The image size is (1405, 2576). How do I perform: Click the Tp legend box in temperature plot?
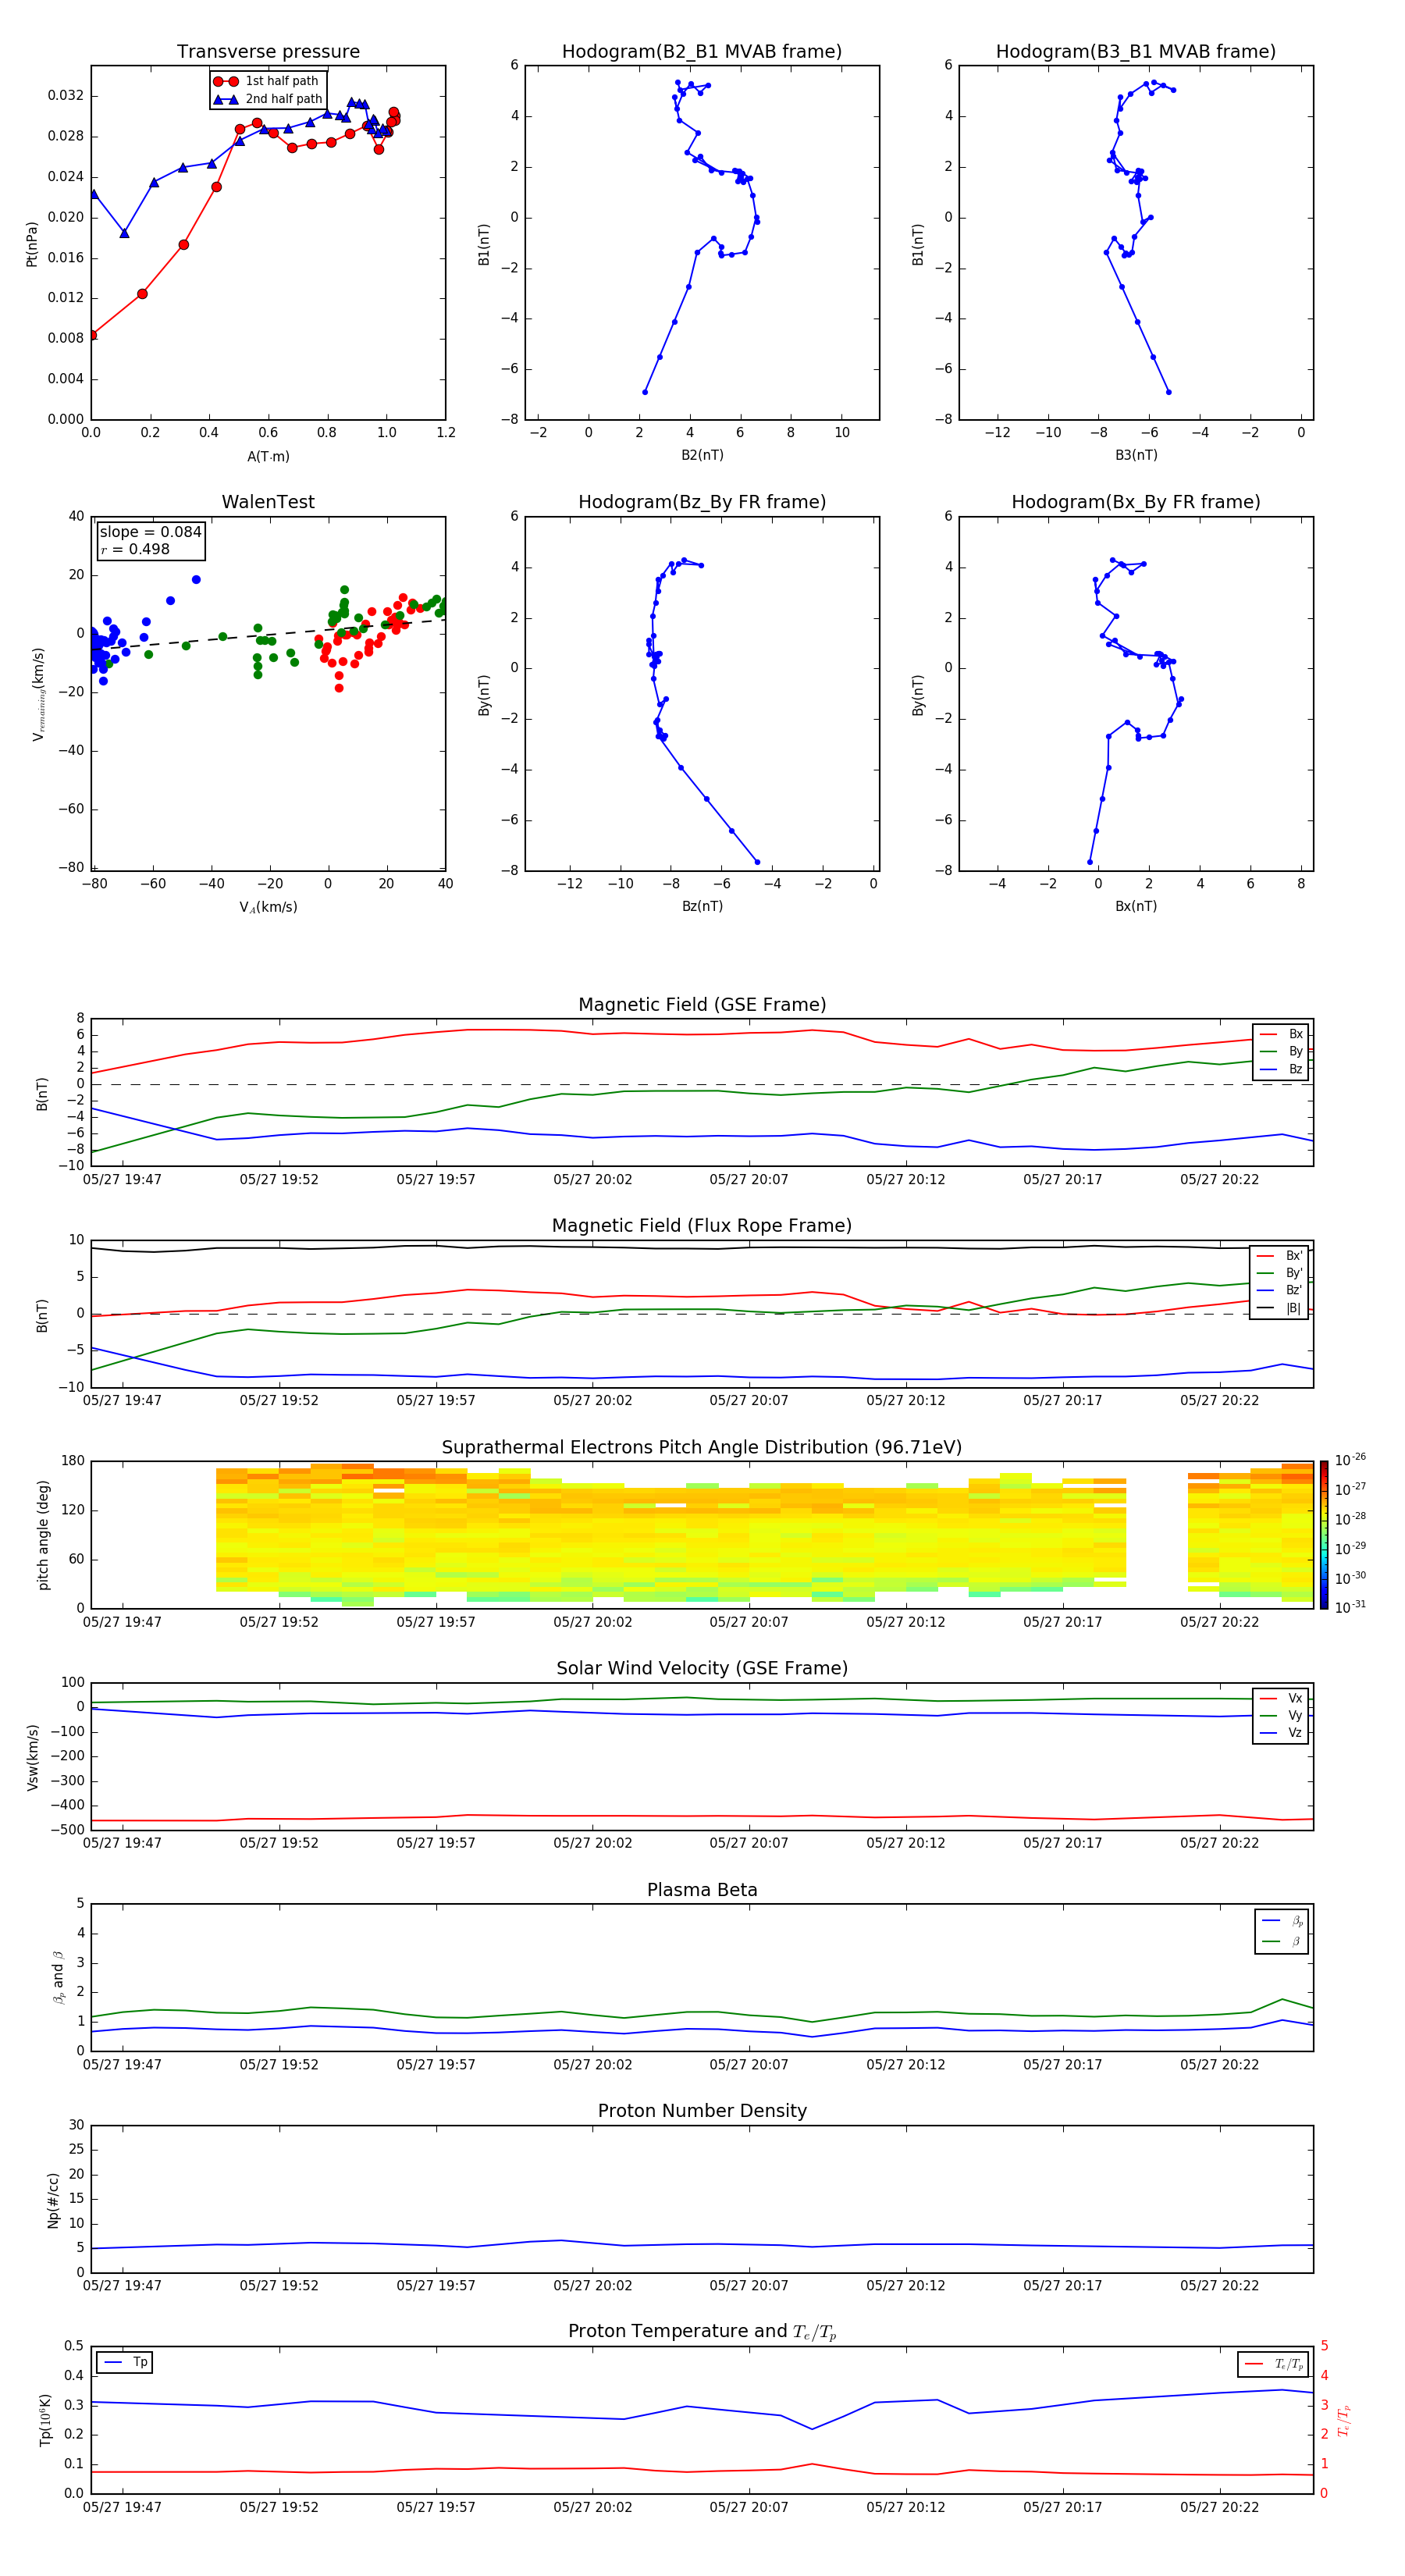124,2362
